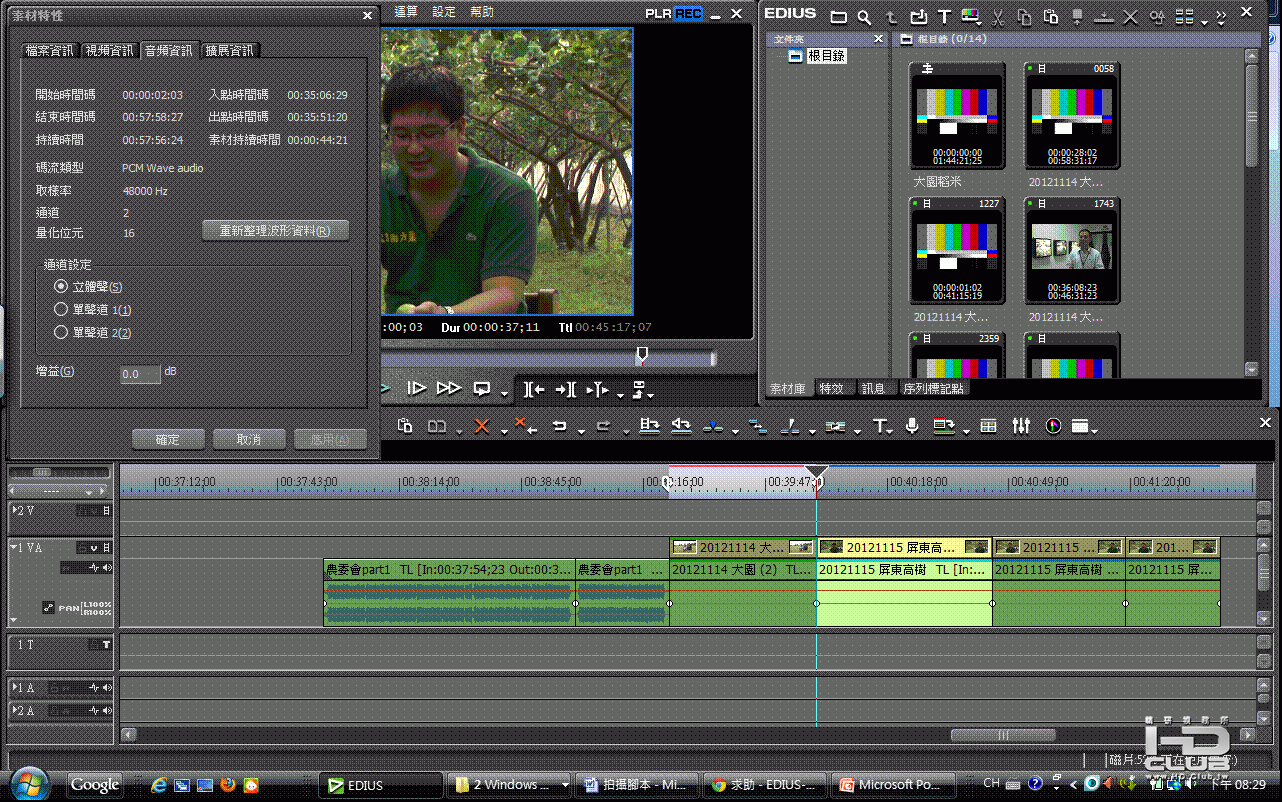Open dropdown beside the bin view mode icon
Viewport: 1282px width, 802px height.
click(x=1203, y=21)
